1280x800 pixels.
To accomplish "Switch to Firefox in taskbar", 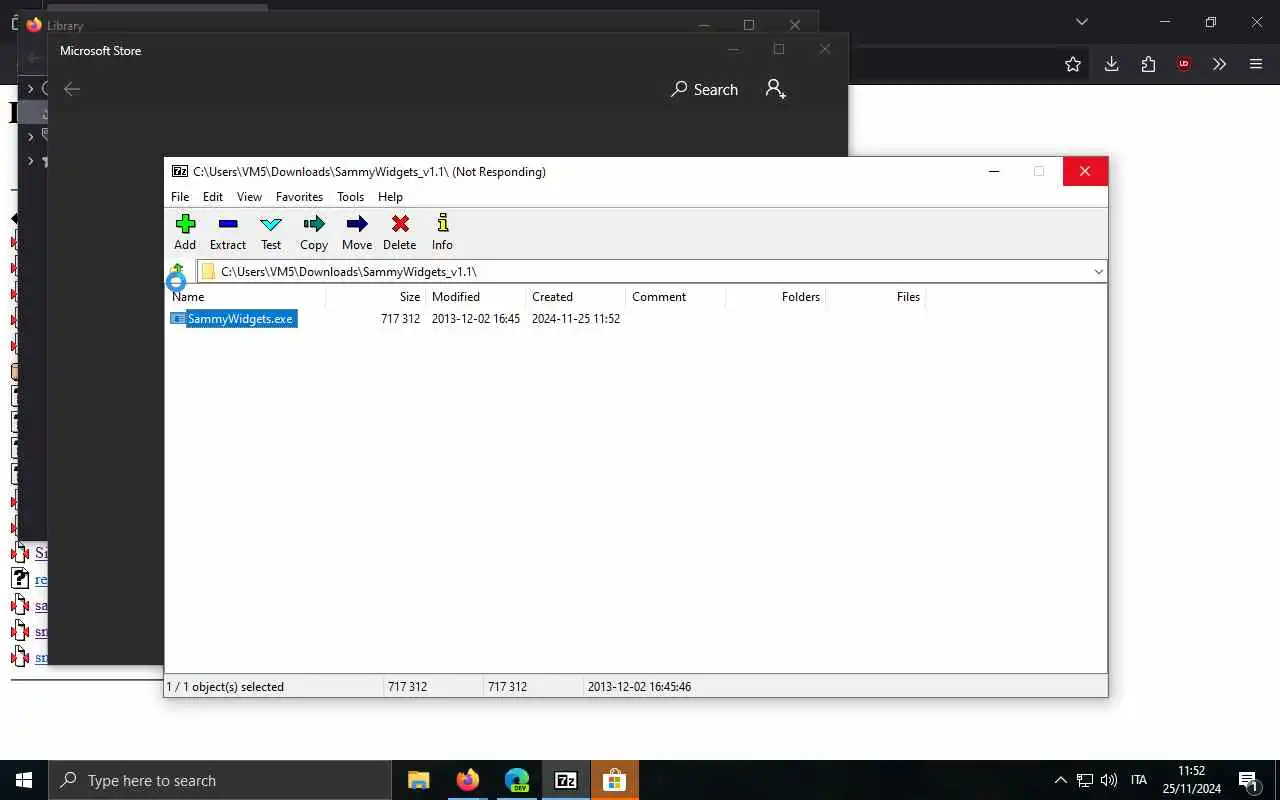I will tap(468, 780).
